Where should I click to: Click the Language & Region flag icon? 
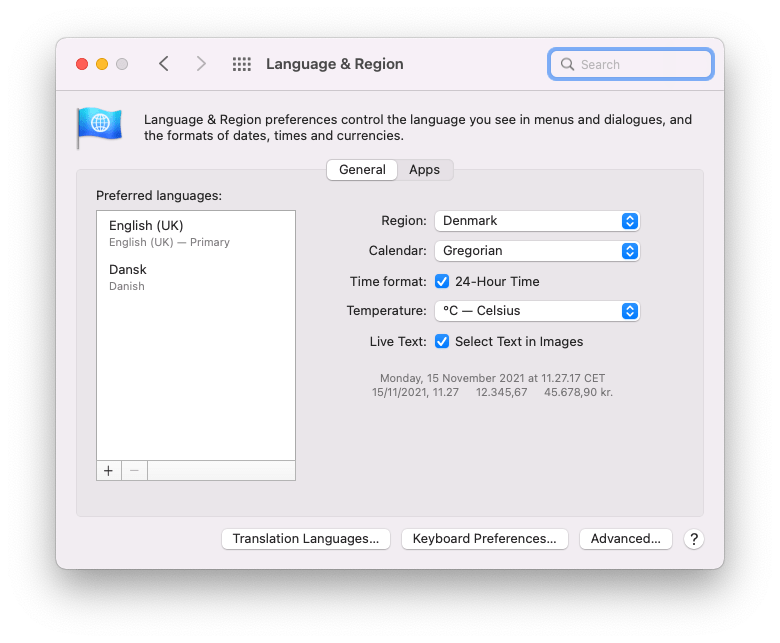pyautogui.click(x=99, y=127)
